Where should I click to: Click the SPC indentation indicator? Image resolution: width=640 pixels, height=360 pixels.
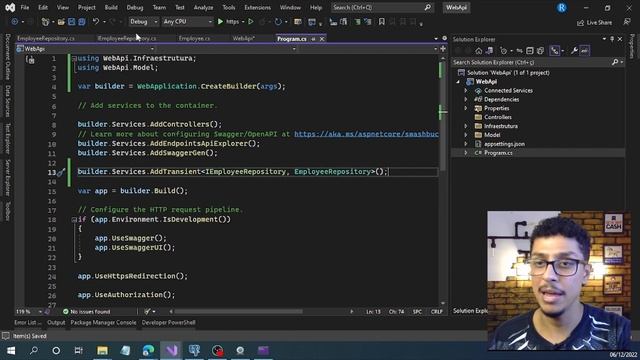tap(417, 311)
